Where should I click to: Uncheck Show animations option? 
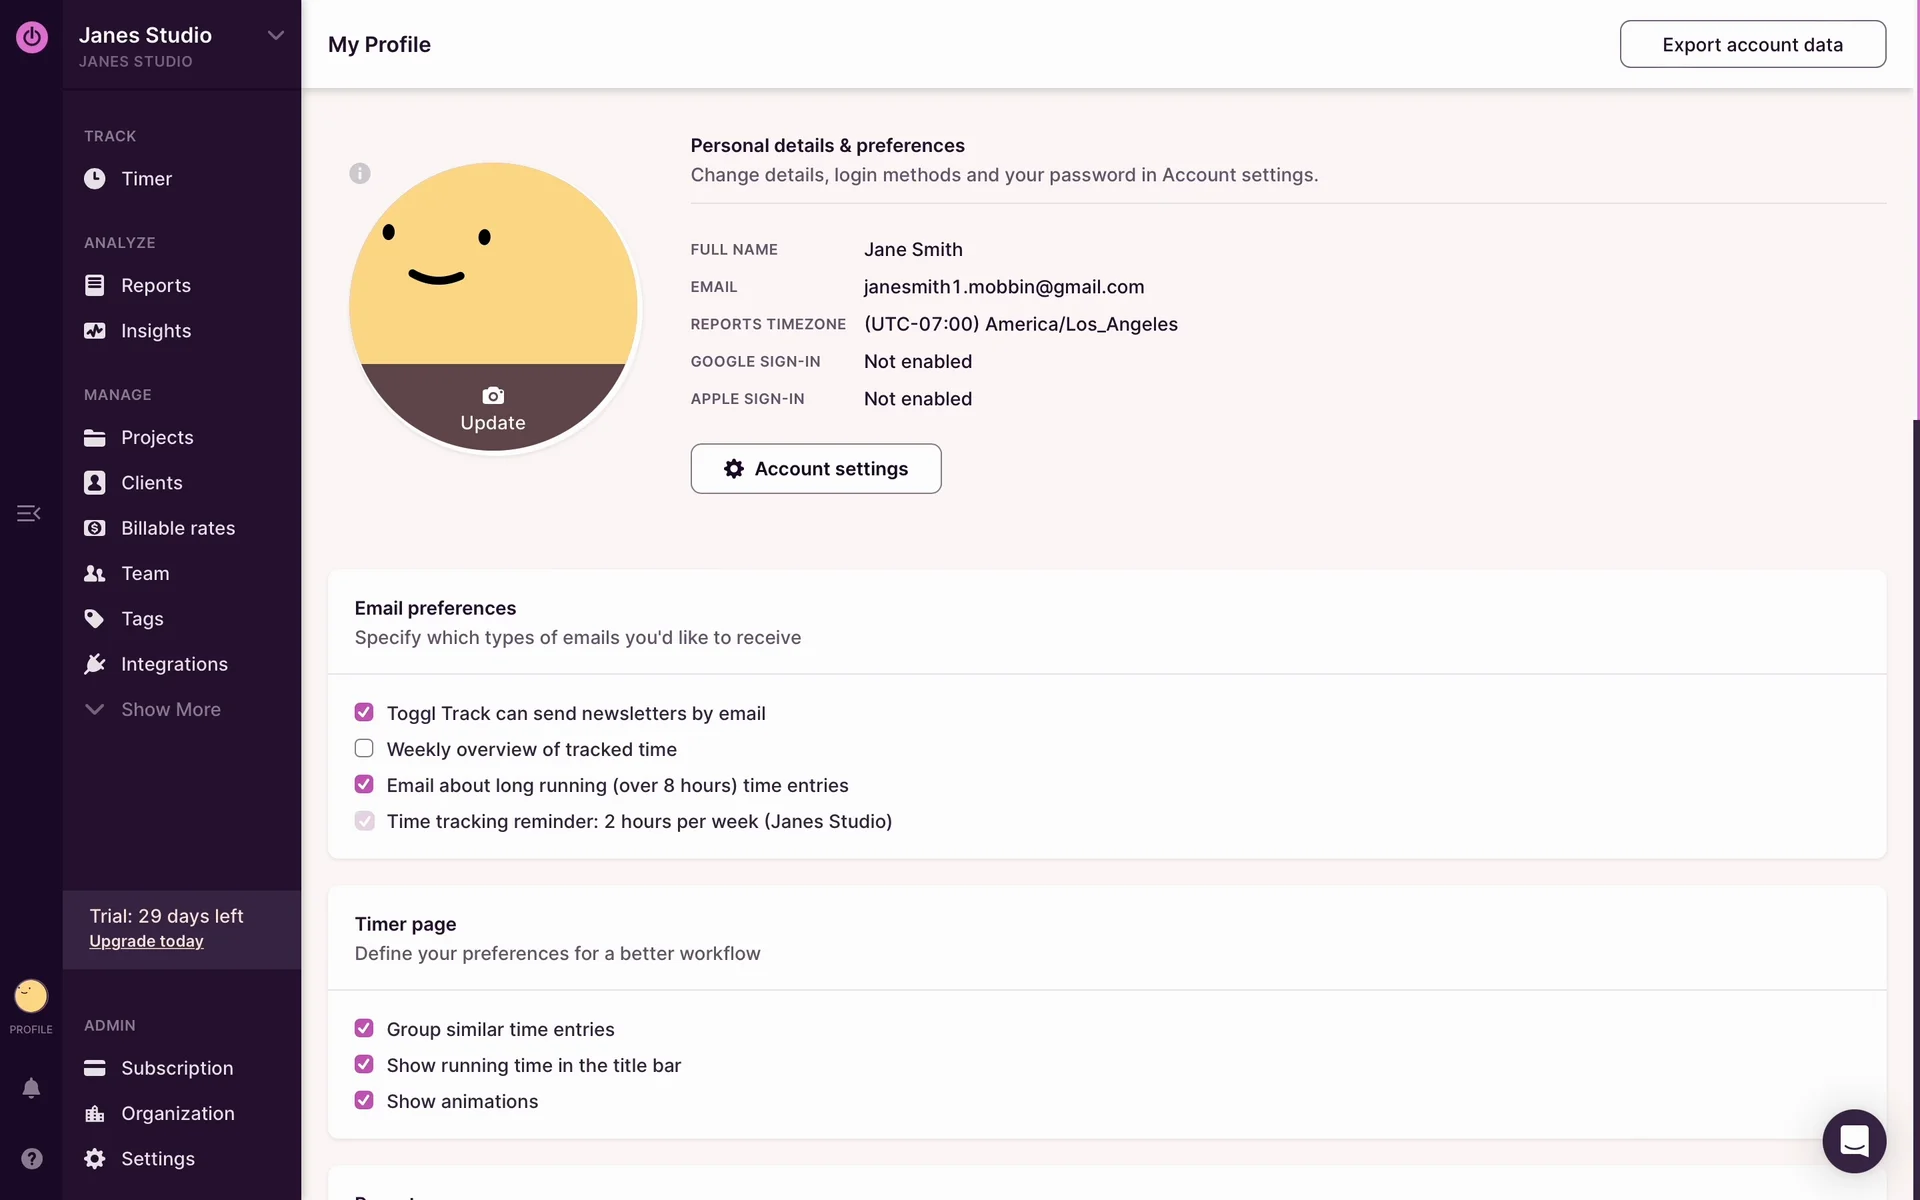coord(364,1101)
